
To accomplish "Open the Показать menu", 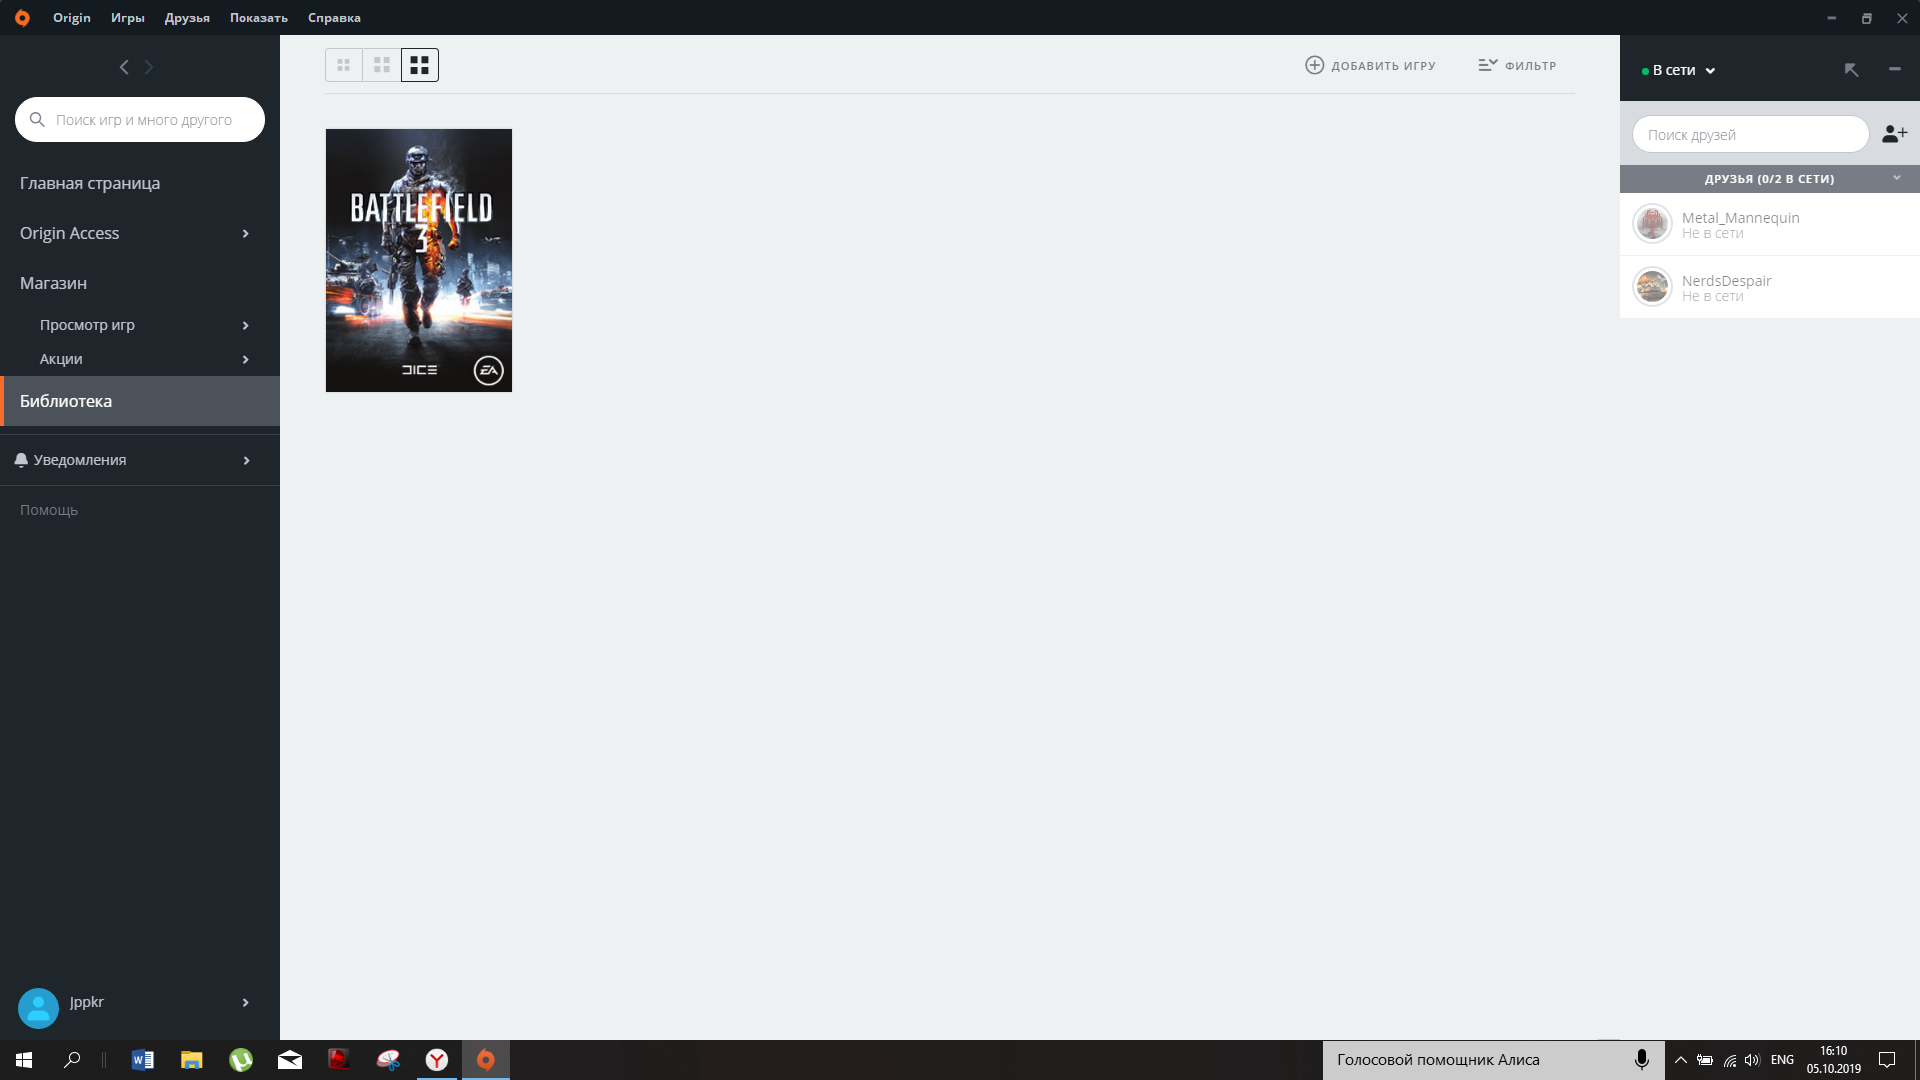I will [x=259, y=18].
